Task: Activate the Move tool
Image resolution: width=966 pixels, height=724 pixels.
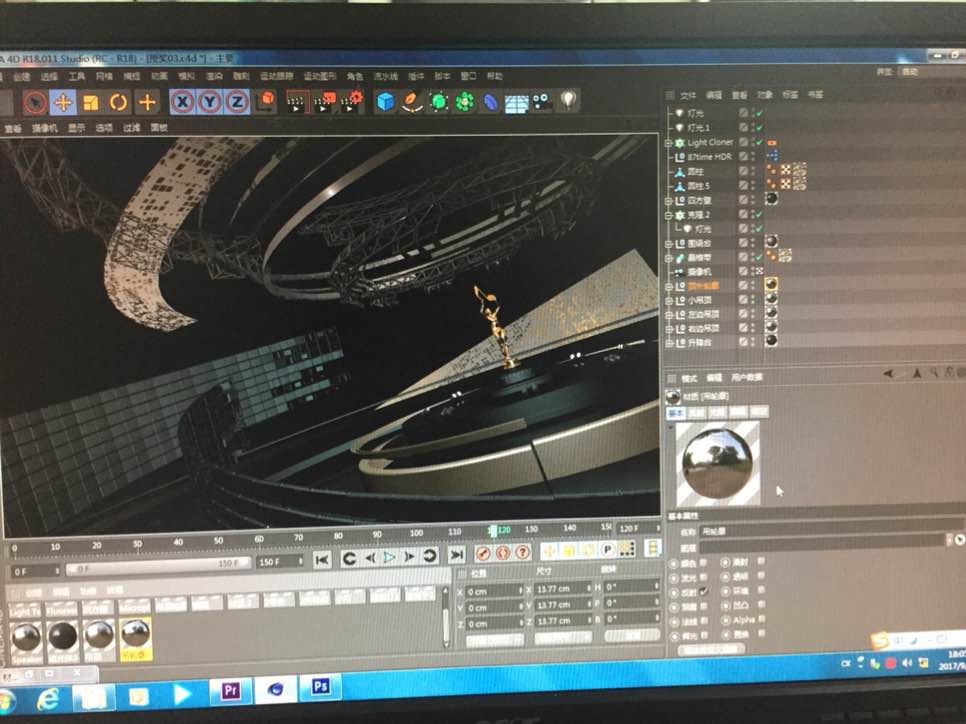Action: (63, 102)
